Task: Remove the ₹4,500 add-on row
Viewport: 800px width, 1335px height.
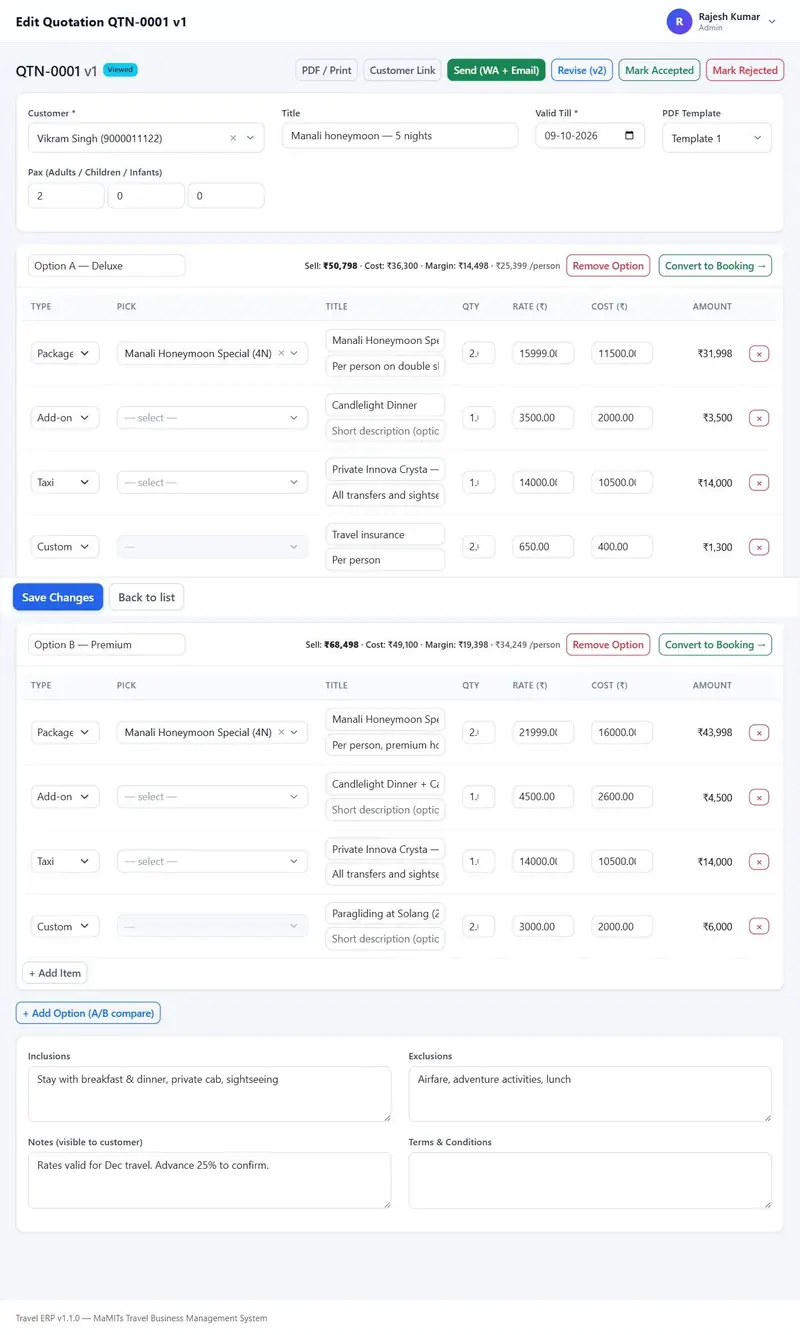Action: (x=759, y=798)
